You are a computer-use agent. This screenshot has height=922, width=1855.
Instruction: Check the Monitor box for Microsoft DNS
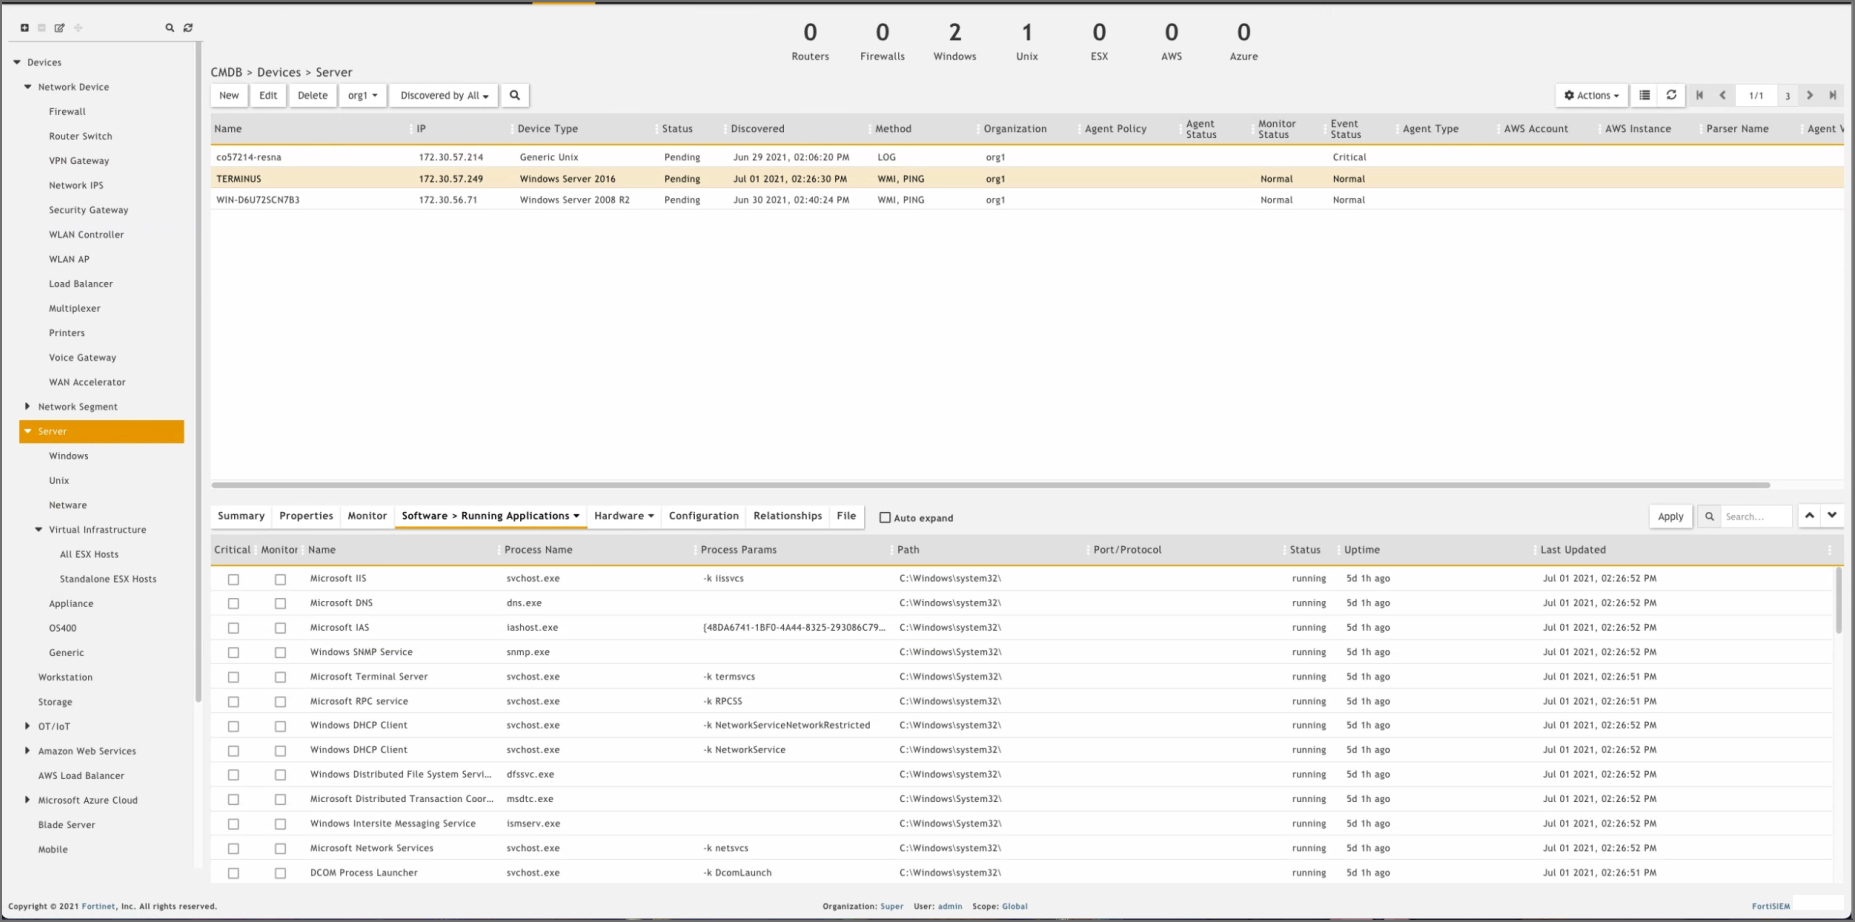pyautogui.click(x=280, y=604)
